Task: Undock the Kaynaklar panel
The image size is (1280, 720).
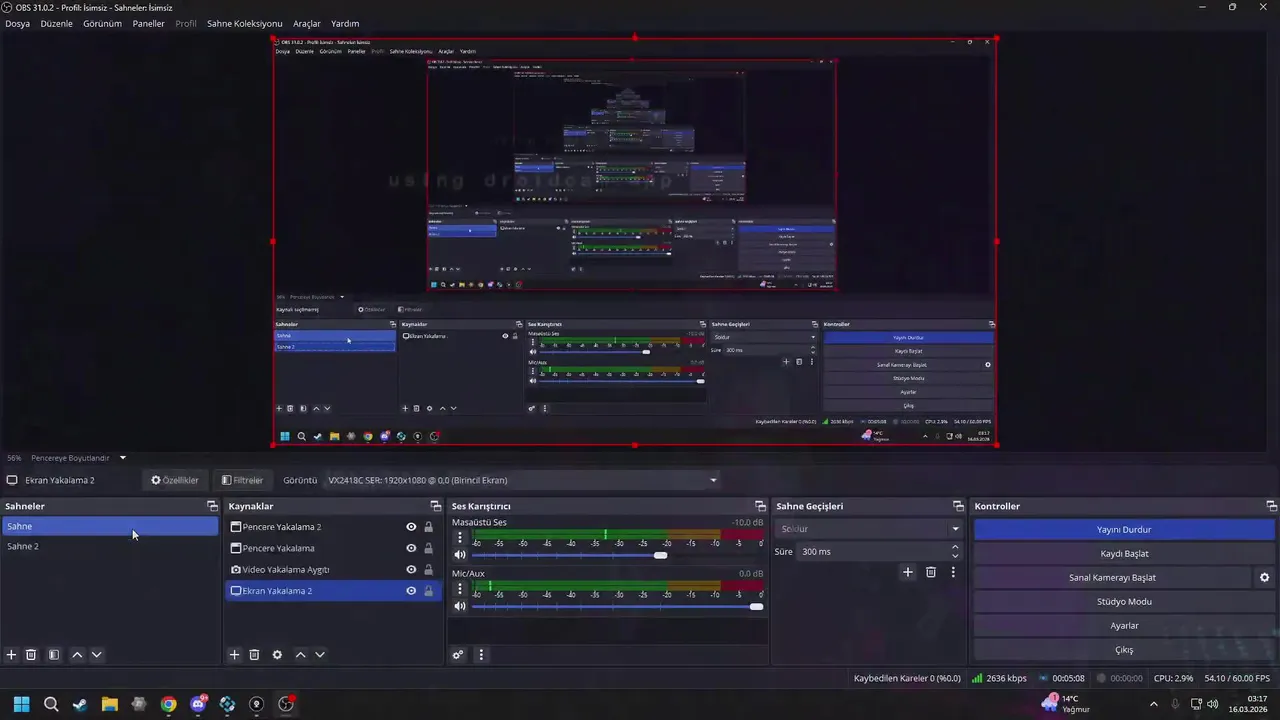Action: coord(435,506)
